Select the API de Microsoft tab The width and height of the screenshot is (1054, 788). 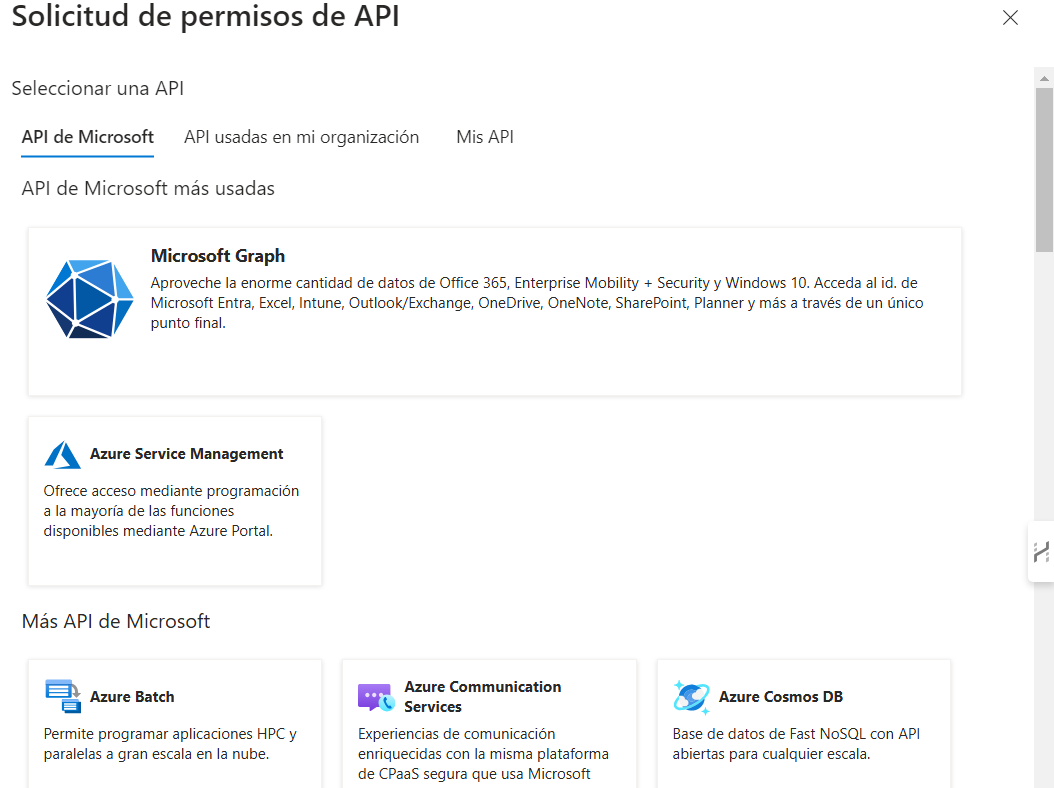click(x=87, y=137)
